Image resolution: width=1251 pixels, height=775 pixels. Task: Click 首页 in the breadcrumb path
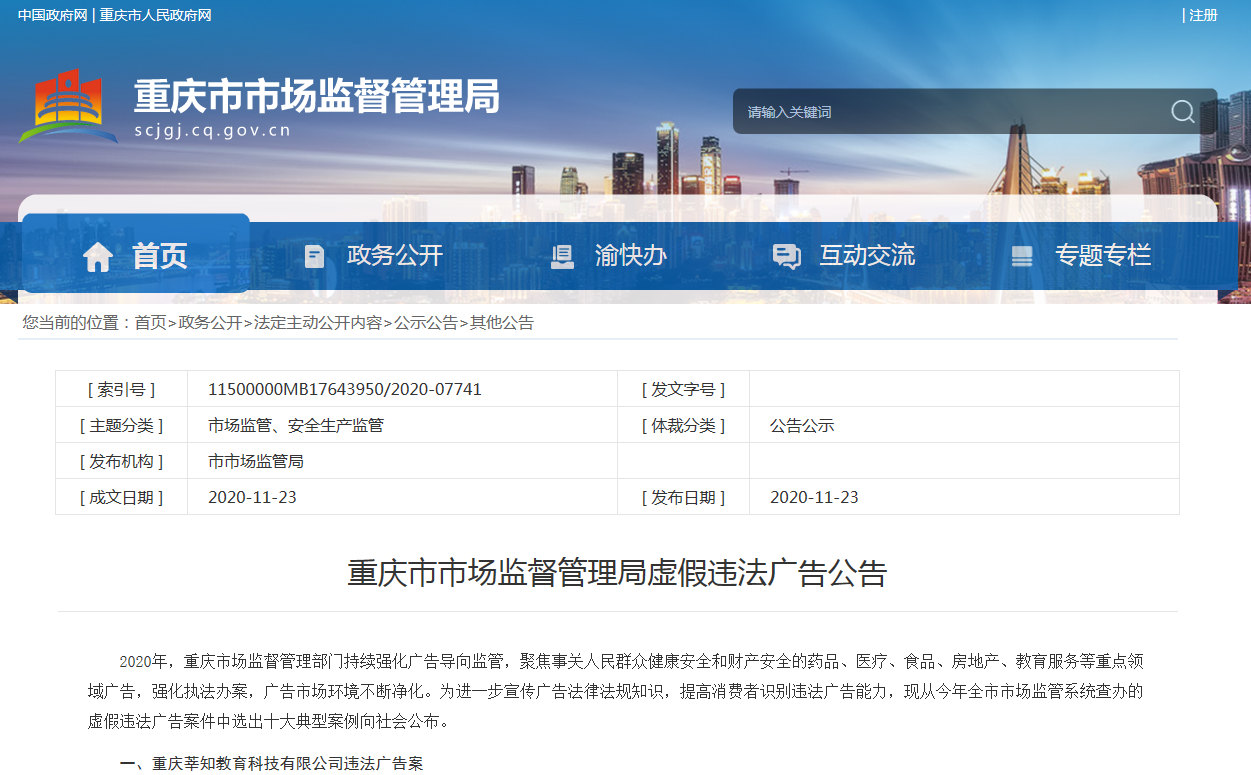(150, 323)
